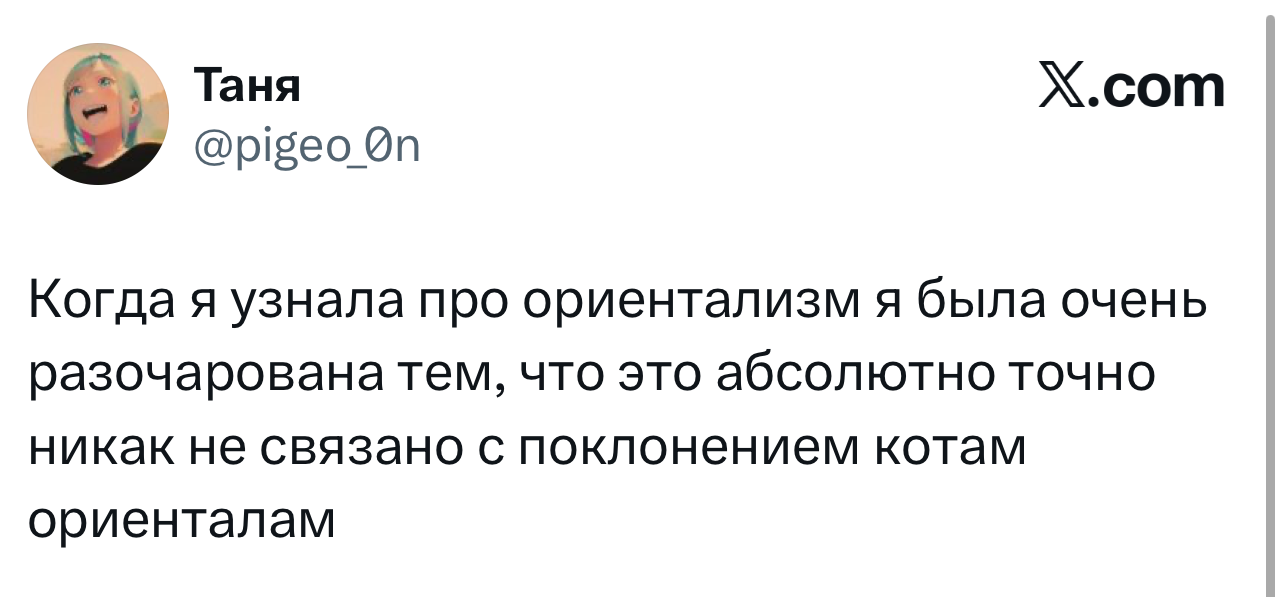Open Таня's profile avatar picture
Viewport: 1284px width, 597px height.
tap(98, 113)
